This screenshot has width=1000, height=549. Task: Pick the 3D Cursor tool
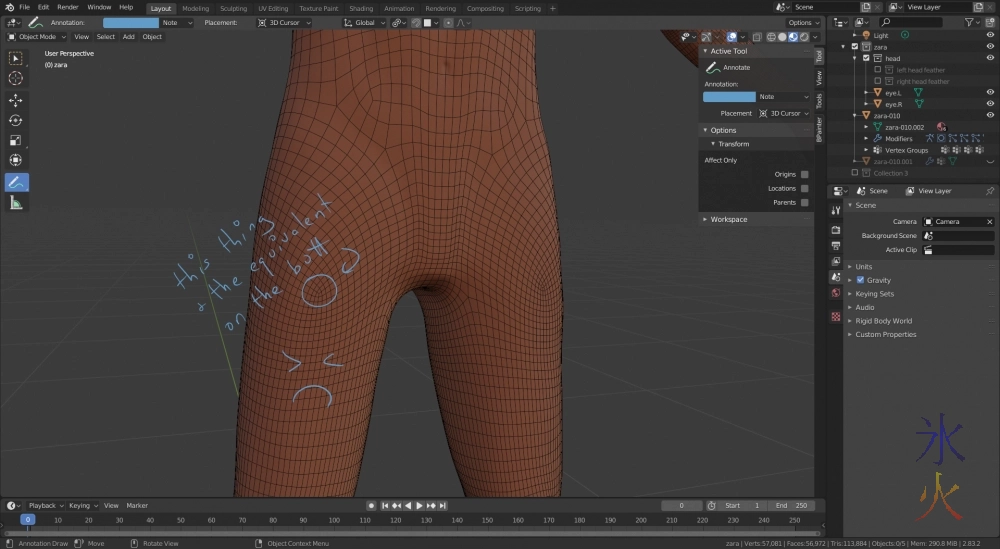click(x=16, y=78)
